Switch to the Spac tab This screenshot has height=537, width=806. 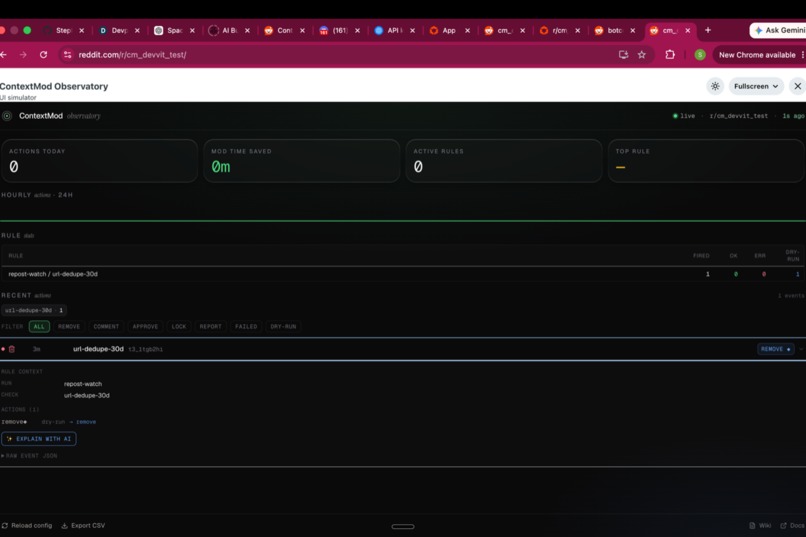tap(174, 30)
